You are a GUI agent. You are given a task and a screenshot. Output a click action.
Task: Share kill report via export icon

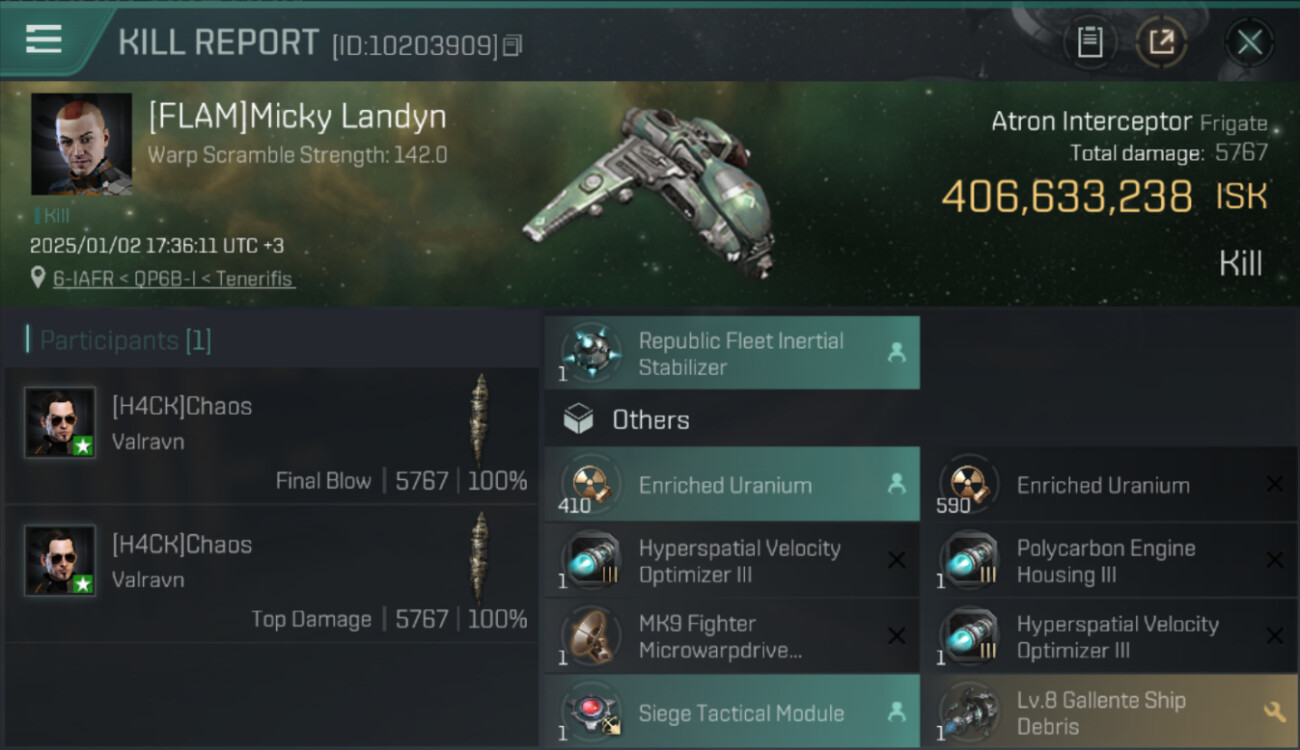pos(1161,42)
